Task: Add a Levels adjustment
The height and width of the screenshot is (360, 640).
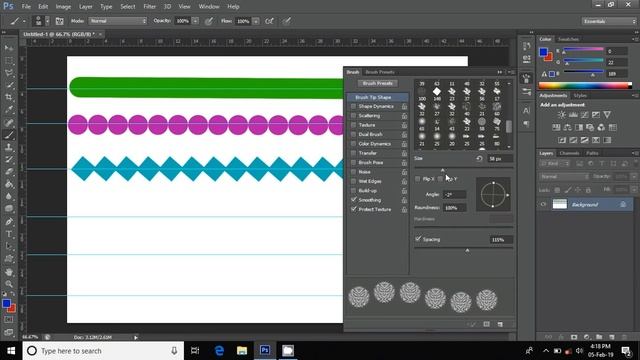Action: tap(573, 115)
